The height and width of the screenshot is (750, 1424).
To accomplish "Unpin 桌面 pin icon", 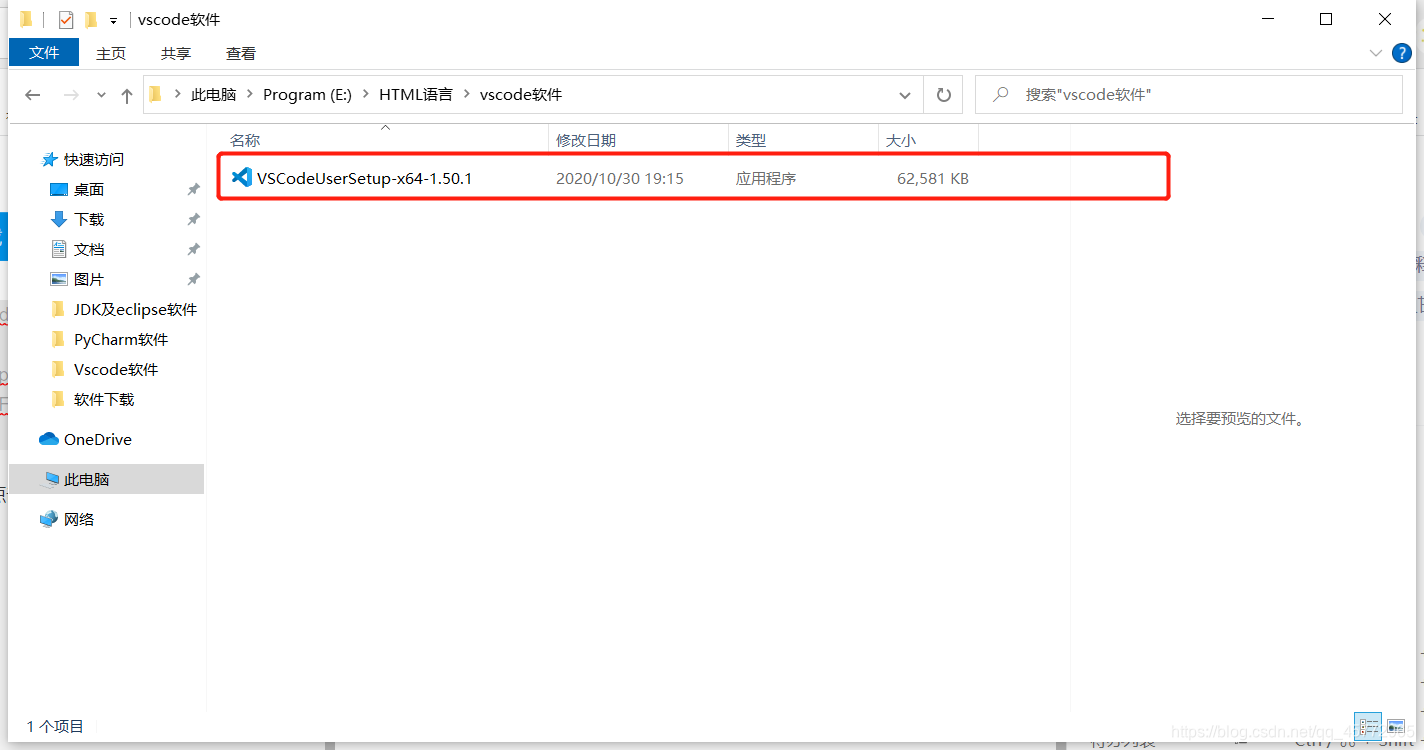I will (193, 189).
